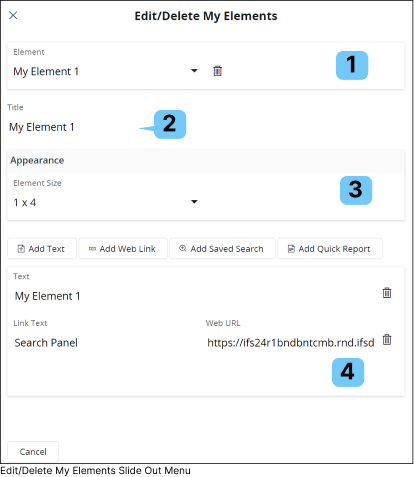Collapse the Appearance section header

[x=206, y=161]
